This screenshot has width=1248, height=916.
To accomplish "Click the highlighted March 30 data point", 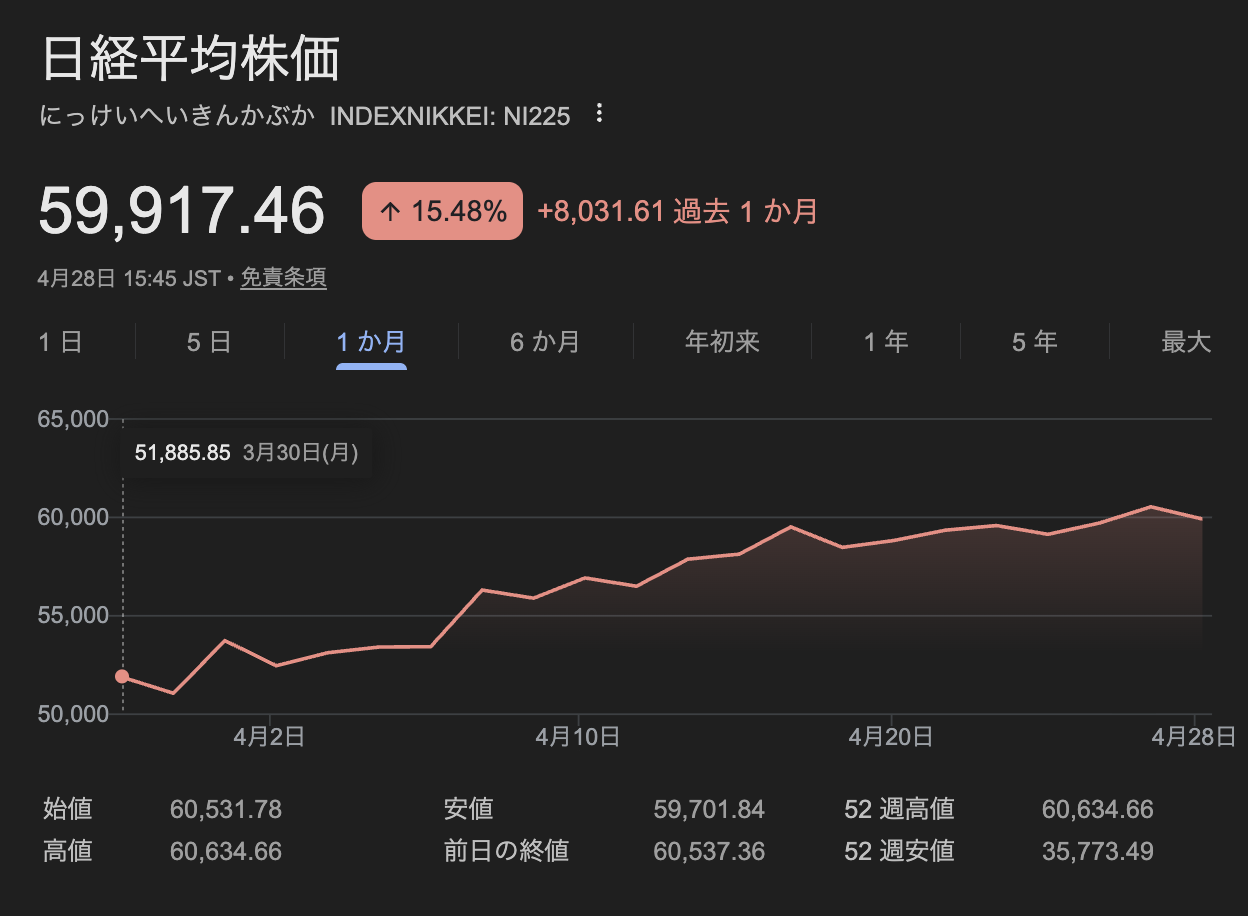I will point(122,676).
